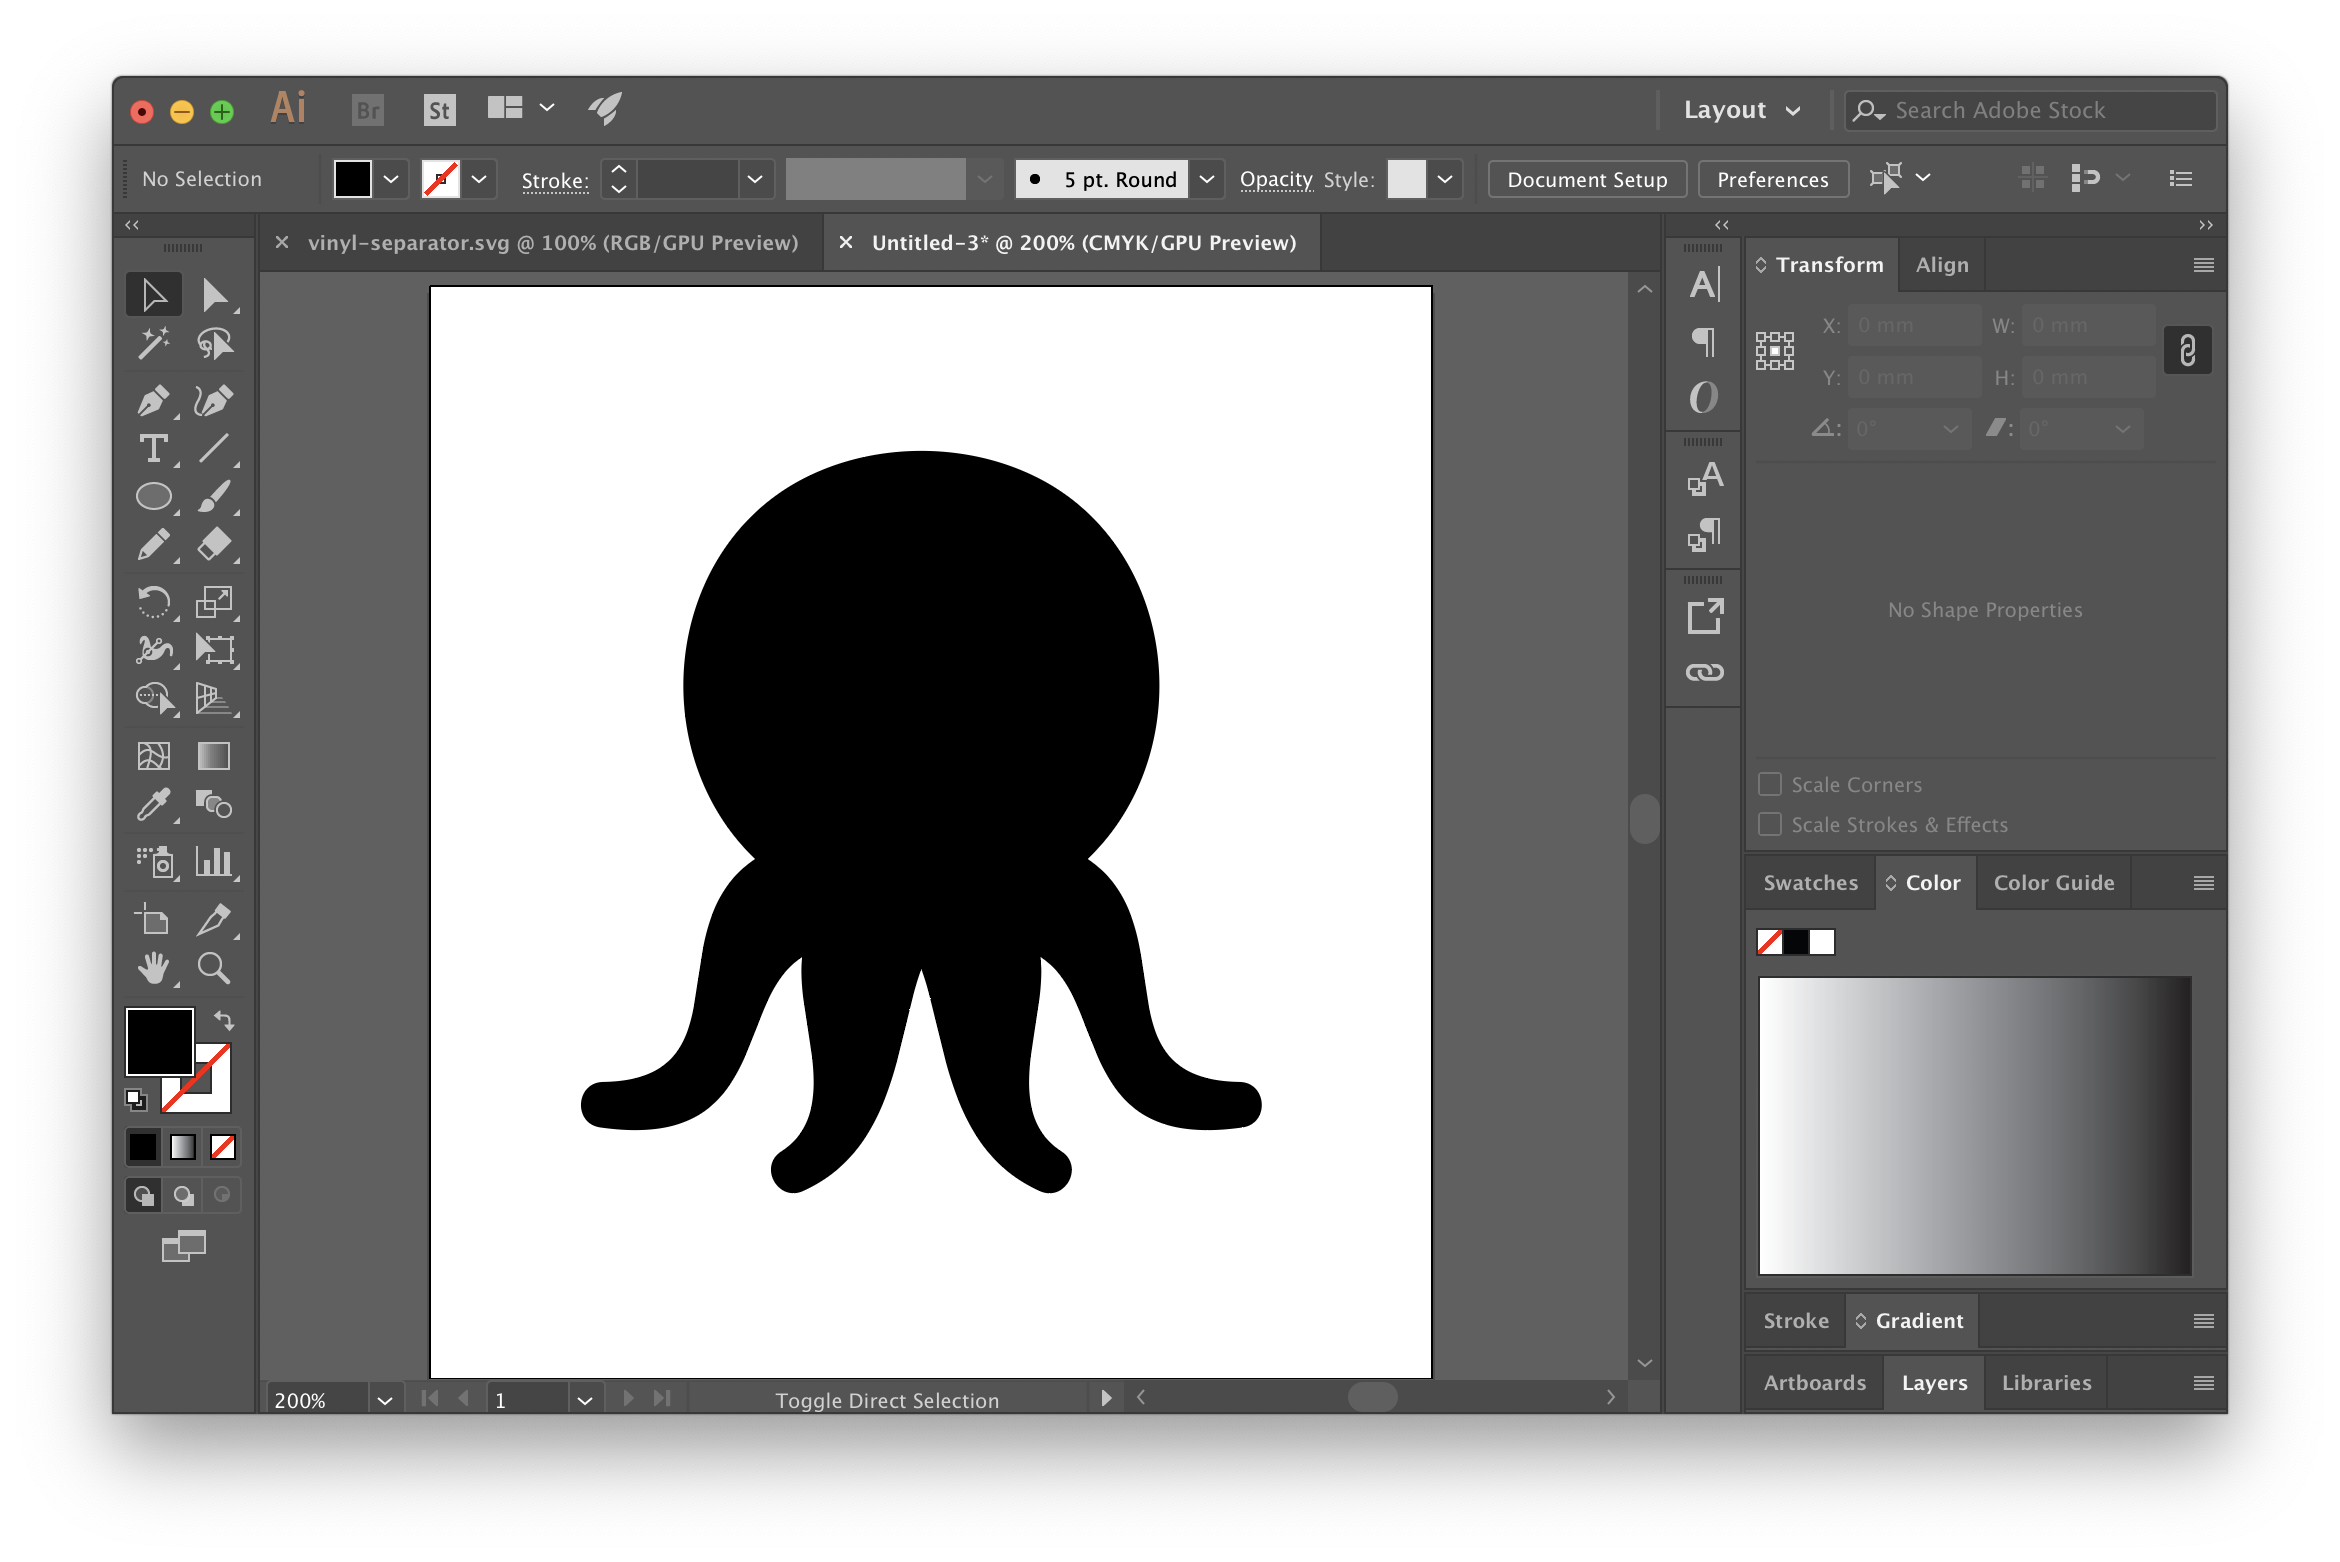2340x1562 pixels.
Task: Pick a shade from the grayscale spectrum
Action: click(x=1975, y=1126)
